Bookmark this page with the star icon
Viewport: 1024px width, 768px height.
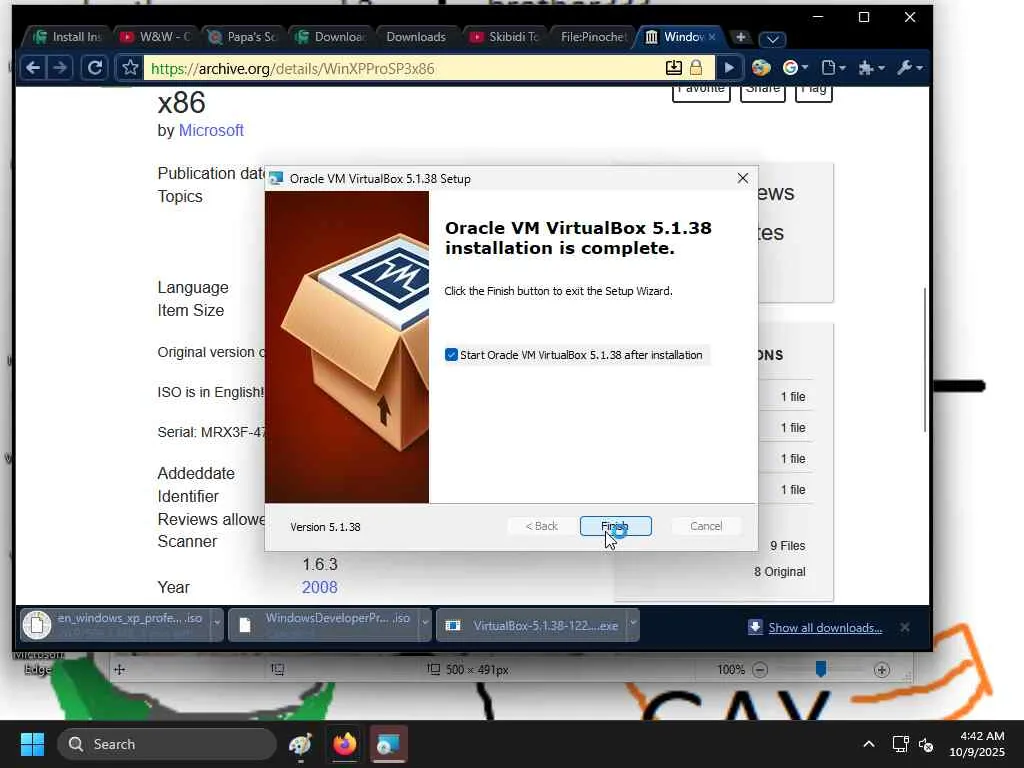click(x=130, y=67)
